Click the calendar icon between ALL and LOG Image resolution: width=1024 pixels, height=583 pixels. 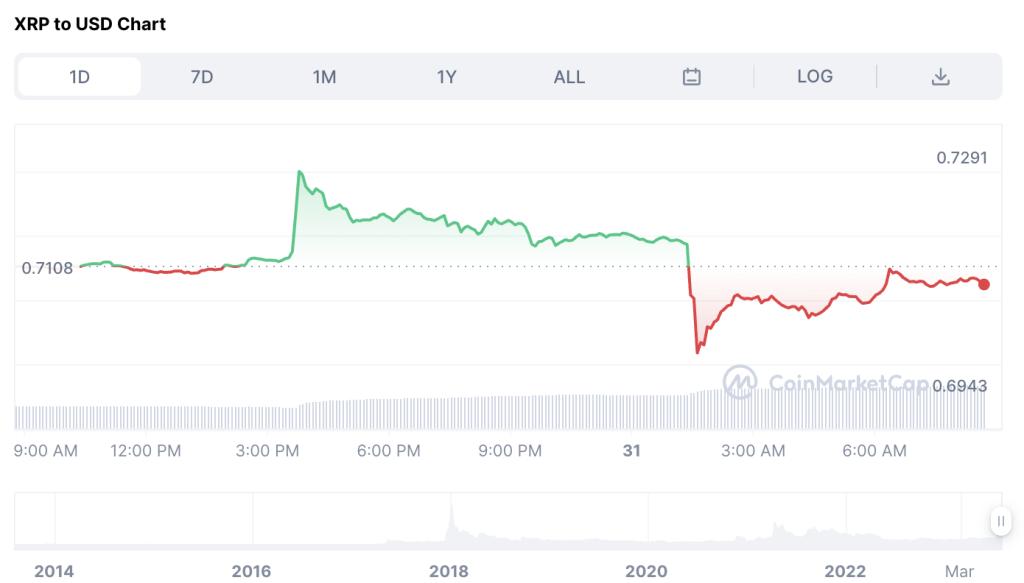coord(692,76)
